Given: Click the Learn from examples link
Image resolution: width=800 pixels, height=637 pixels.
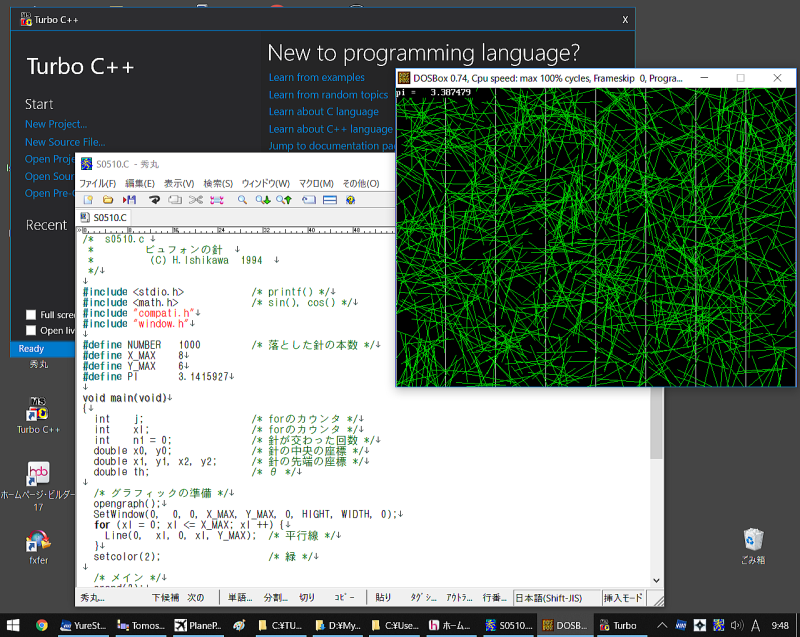Looking at the screenshot, I should [x=317, y=78].
